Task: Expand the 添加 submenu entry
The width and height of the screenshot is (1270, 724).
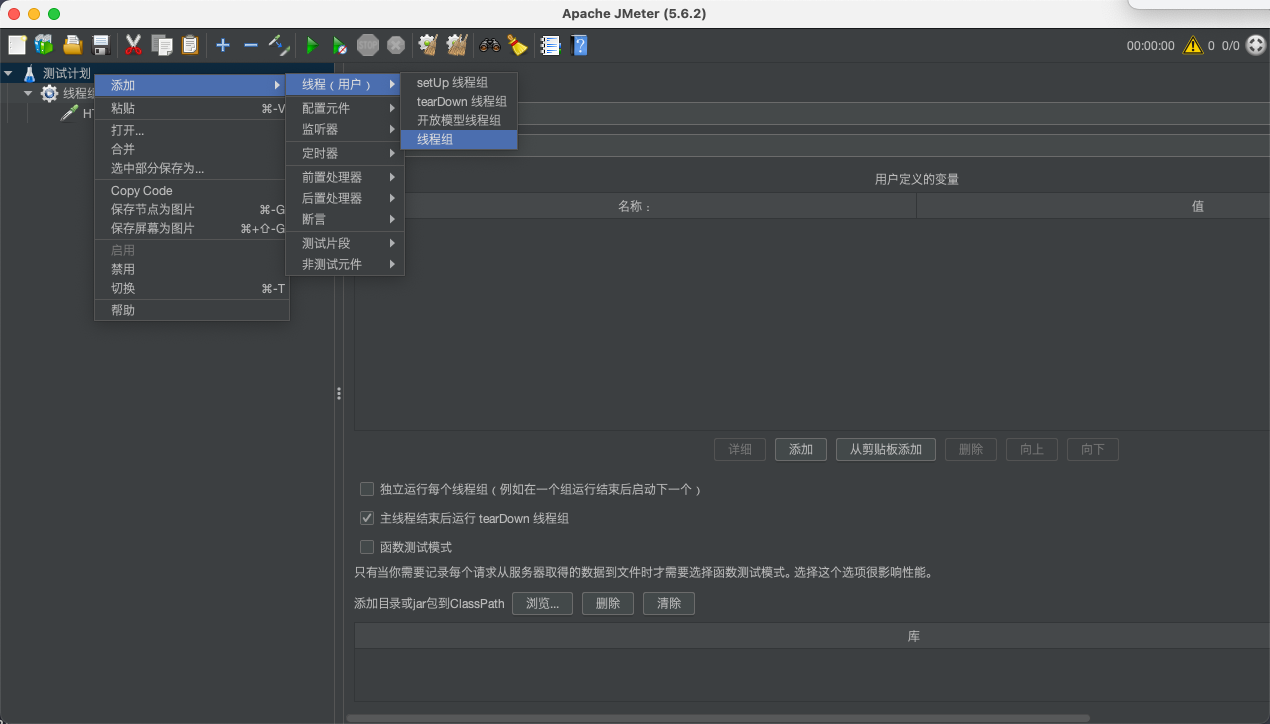Action: [190, 85]
